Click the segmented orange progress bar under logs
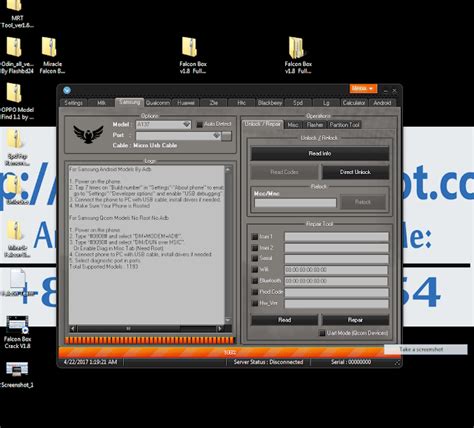The height and width of the screenshot is (428, 474). 150,340
